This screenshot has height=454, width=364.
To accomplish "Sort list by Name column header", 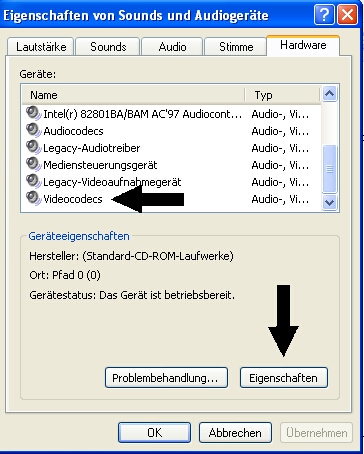I will [x=133, y=95].
